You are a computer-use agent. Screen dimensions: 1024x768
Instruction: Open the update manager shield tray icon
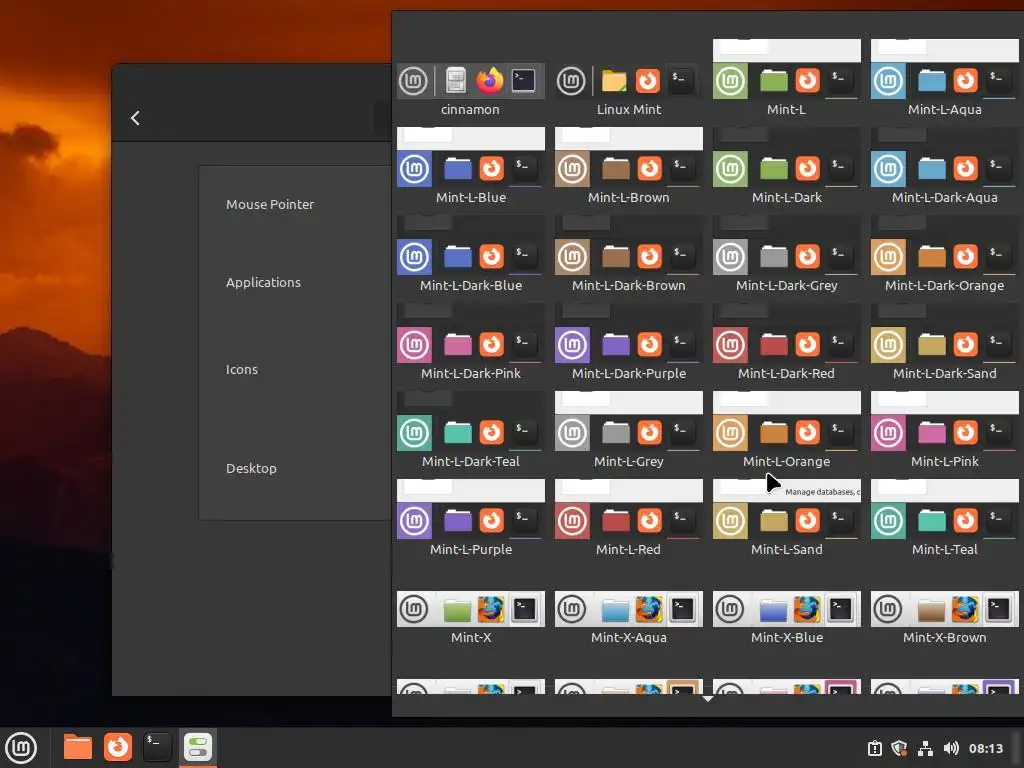(899, 748)
